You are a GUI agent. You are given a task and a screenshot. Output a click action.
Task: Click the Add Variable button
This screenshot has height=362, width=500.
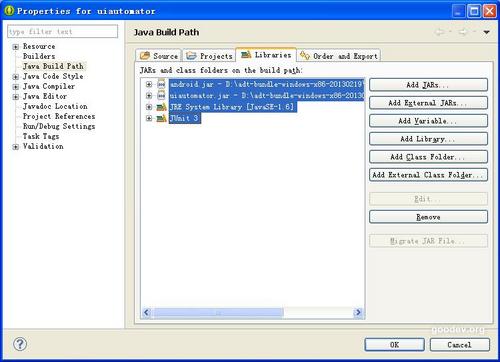(x=428, y=121)
